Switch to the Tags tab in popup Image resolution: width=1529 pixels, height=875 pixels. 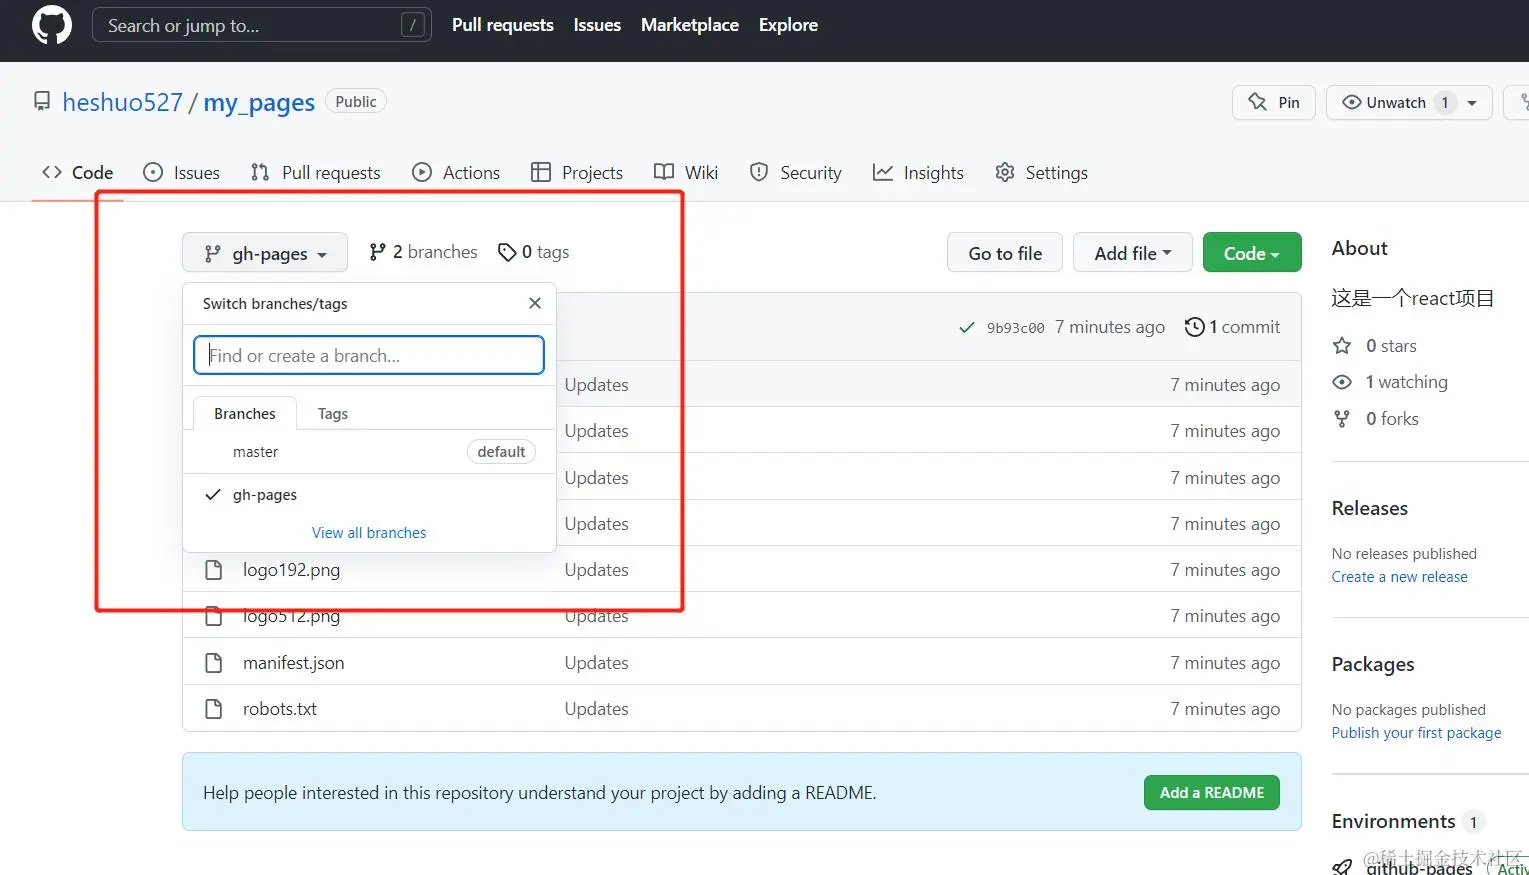tap(333, 414)
